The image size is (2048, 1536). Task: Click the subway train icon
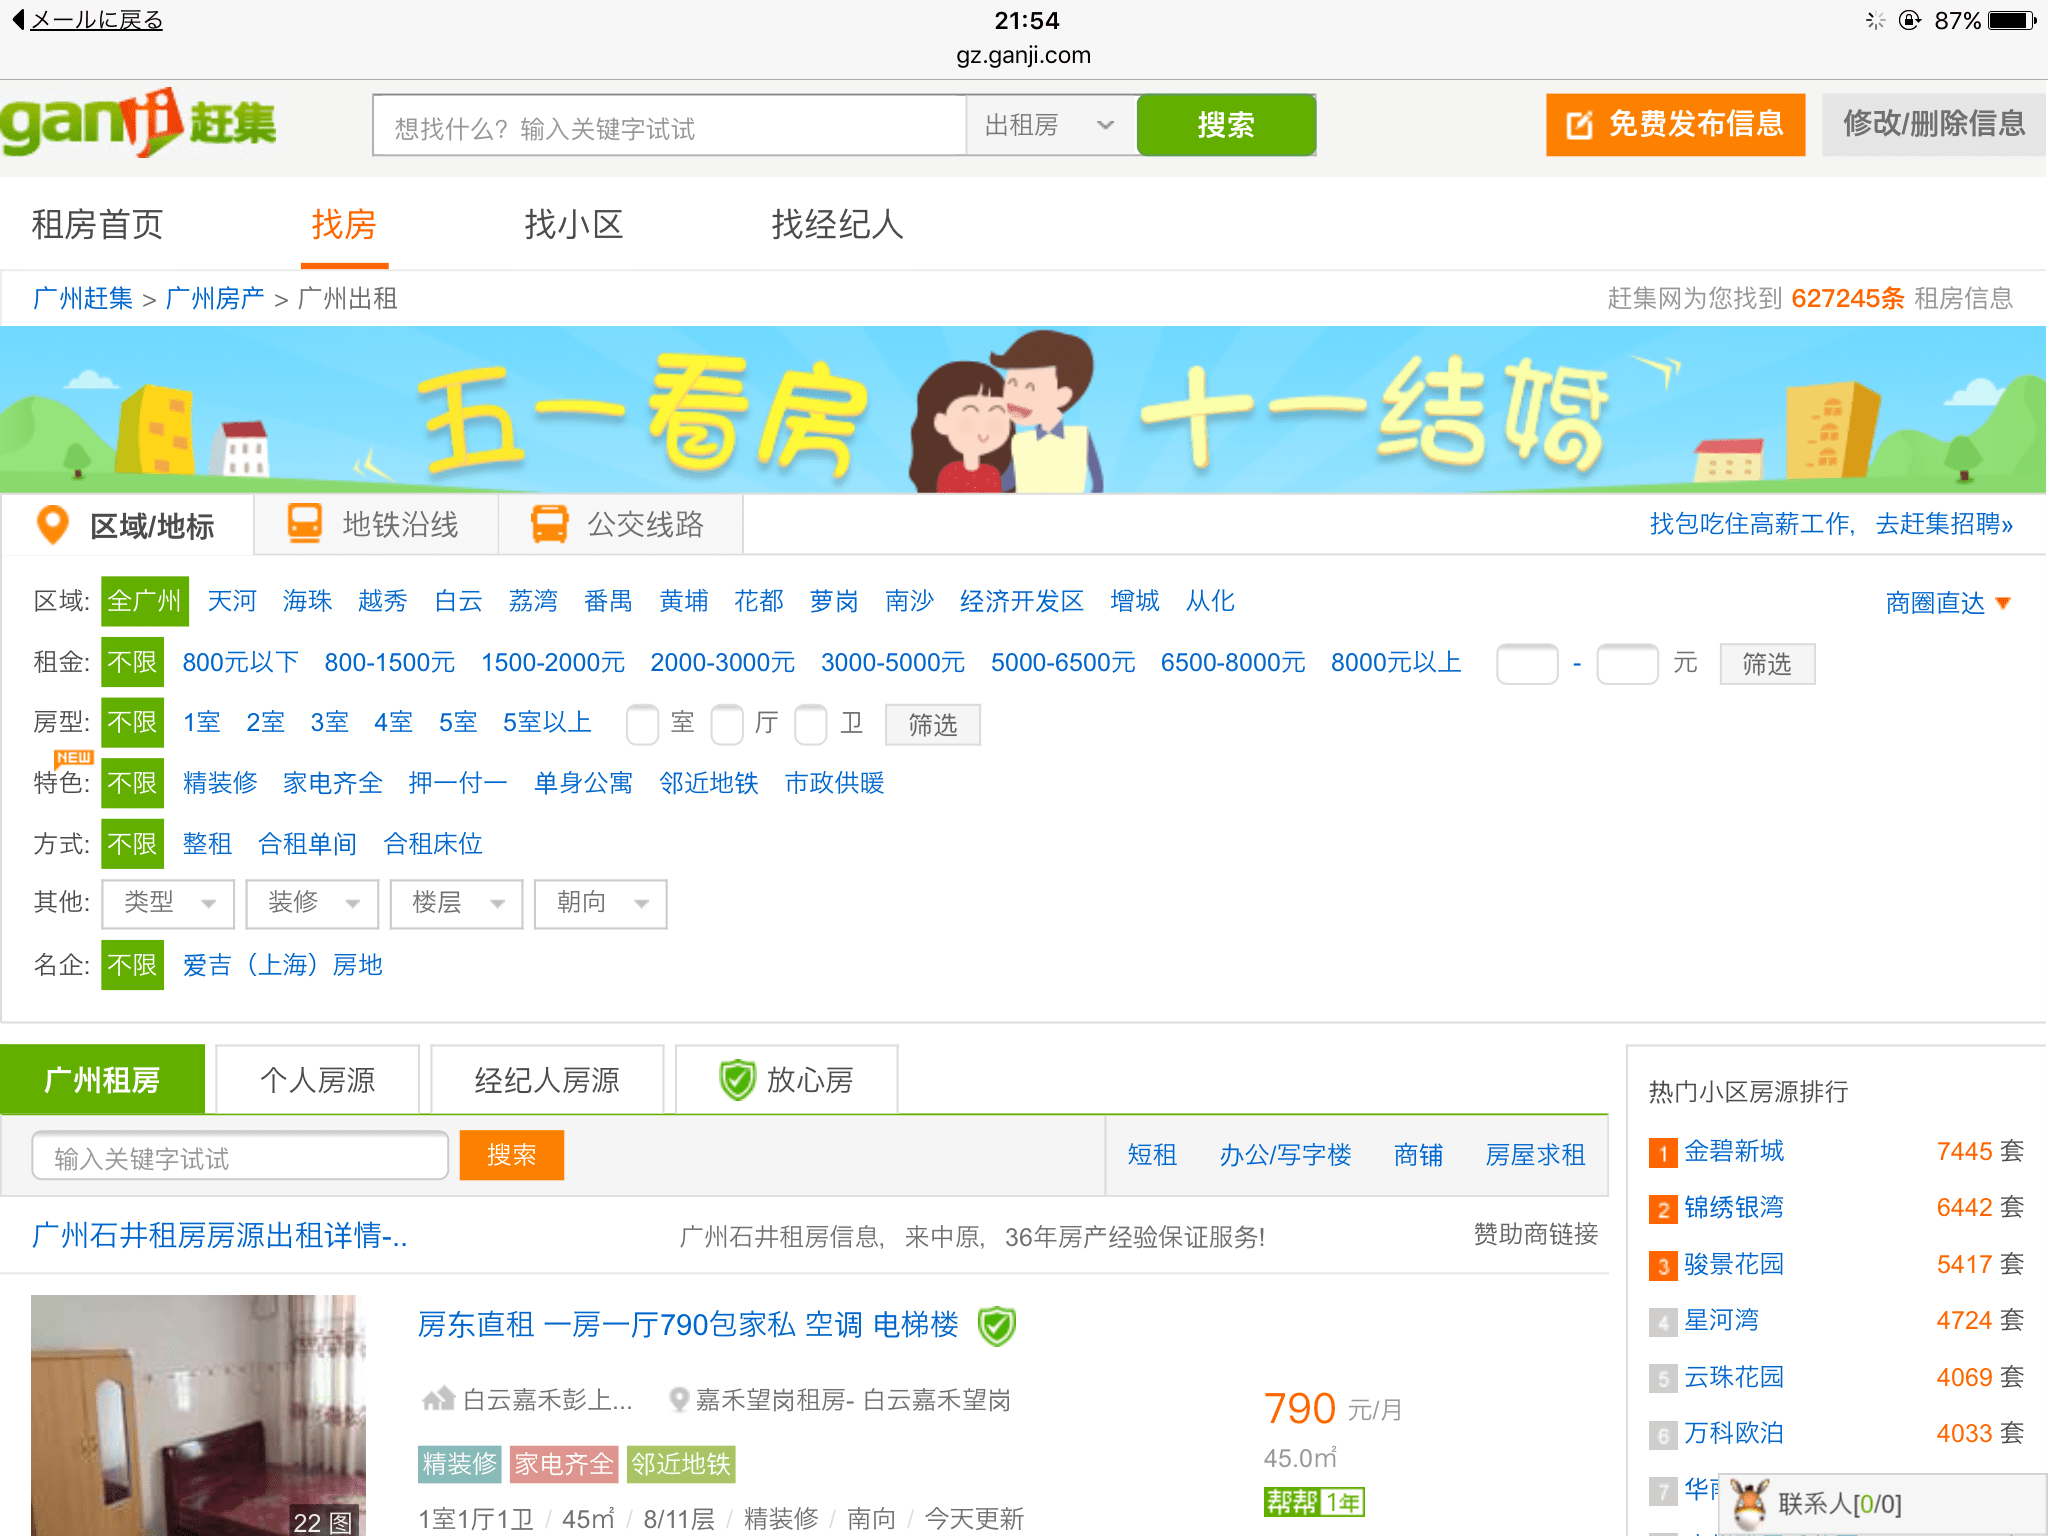(305, 524)
